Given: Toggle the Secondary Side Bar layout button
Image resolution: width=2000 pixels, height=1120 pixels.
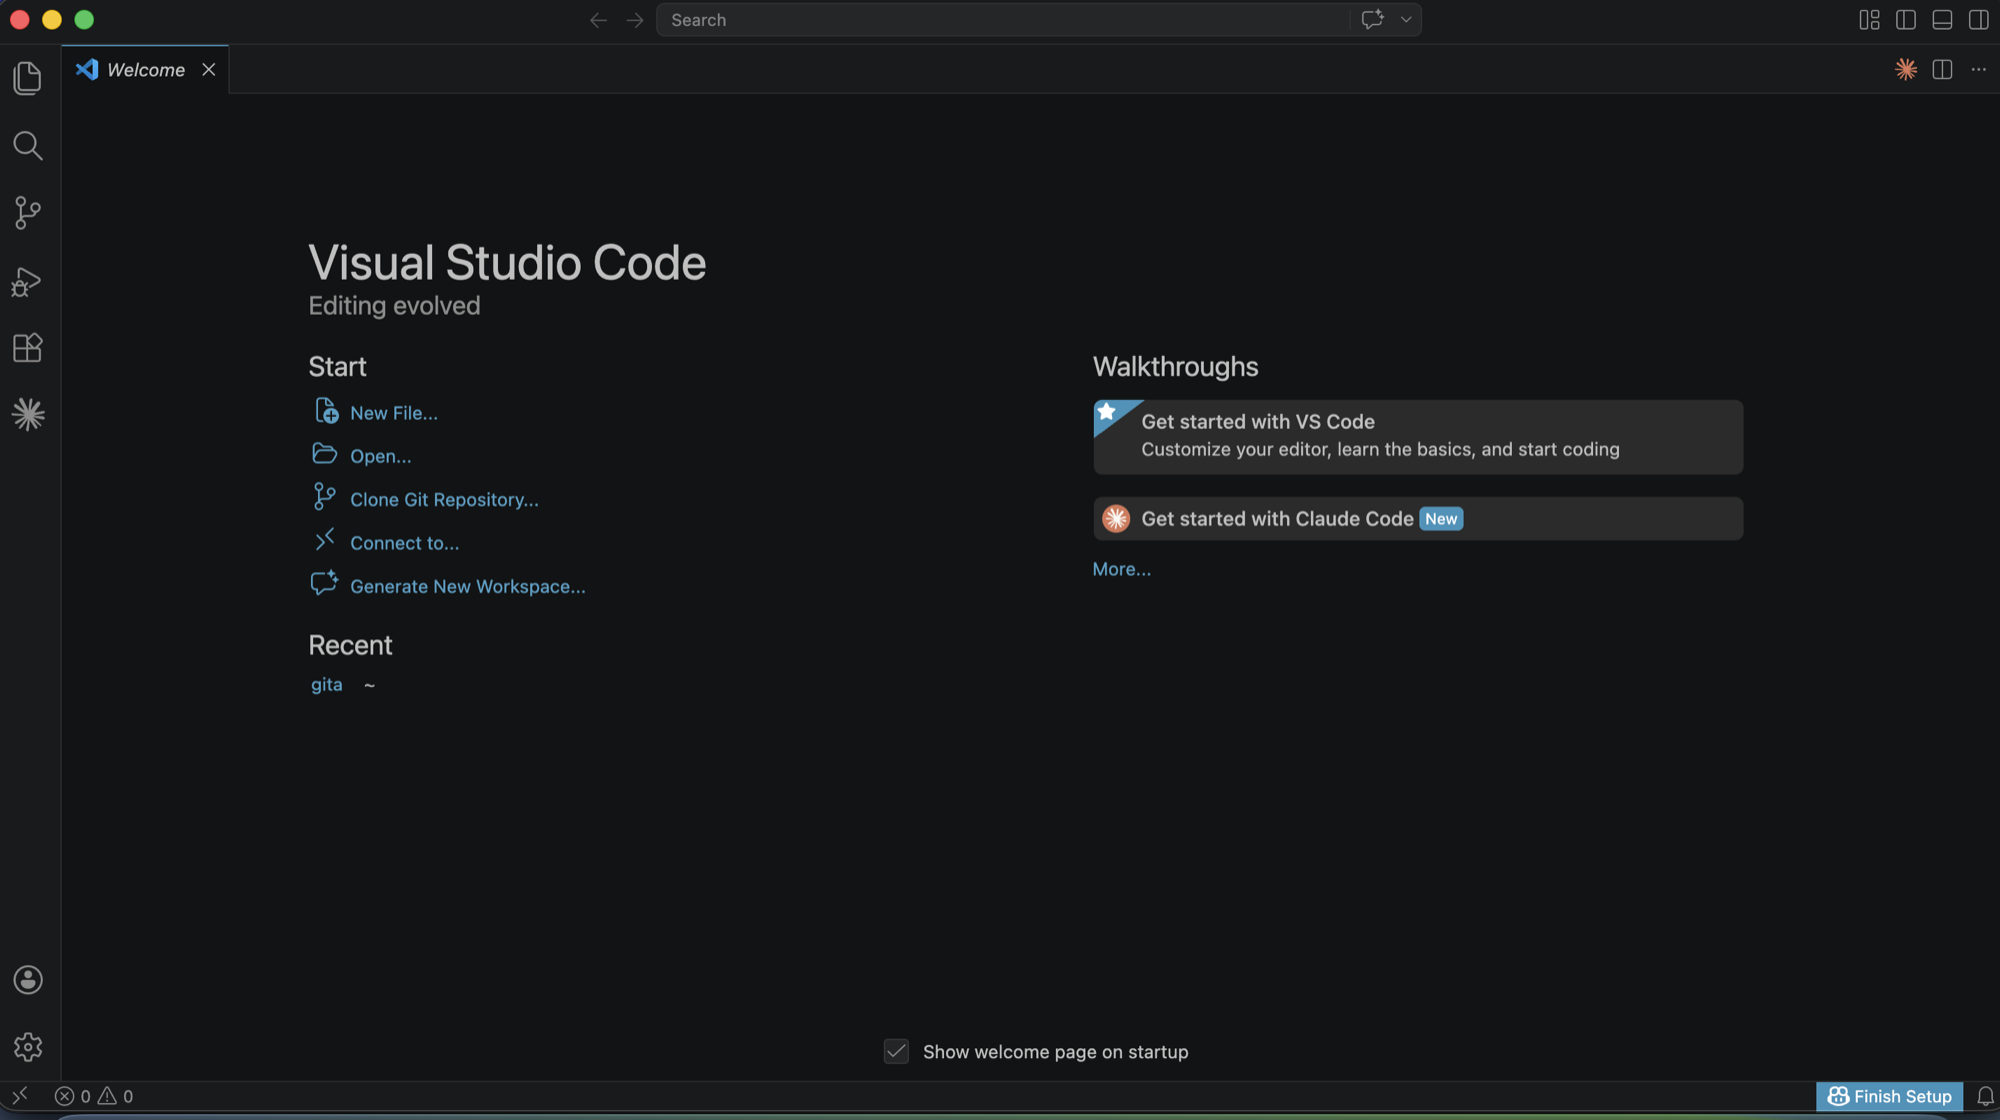Looking at the screenshot, I should (x=1978, y=20).
